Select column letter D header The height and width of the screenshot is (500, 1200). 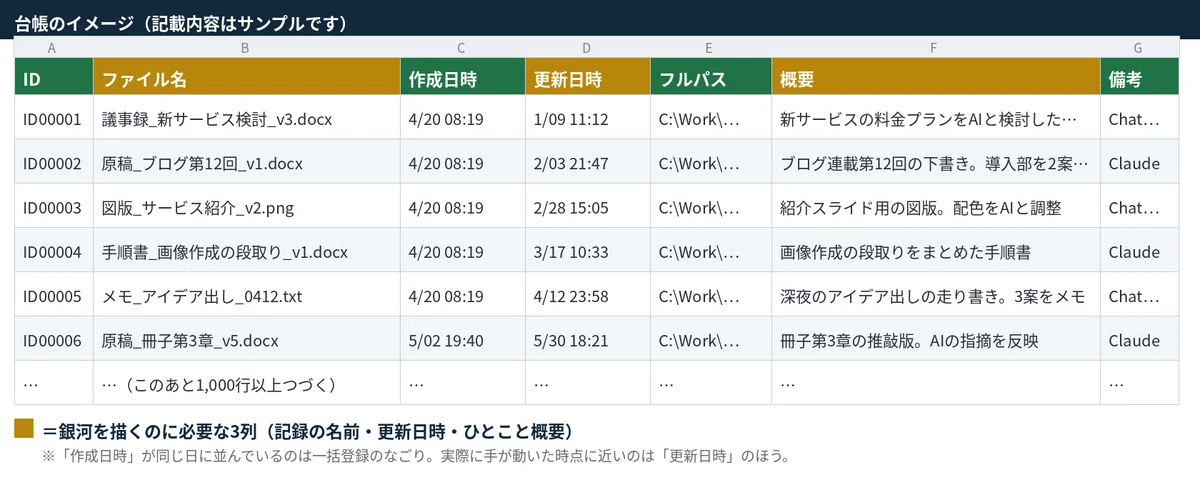[586, 48]
